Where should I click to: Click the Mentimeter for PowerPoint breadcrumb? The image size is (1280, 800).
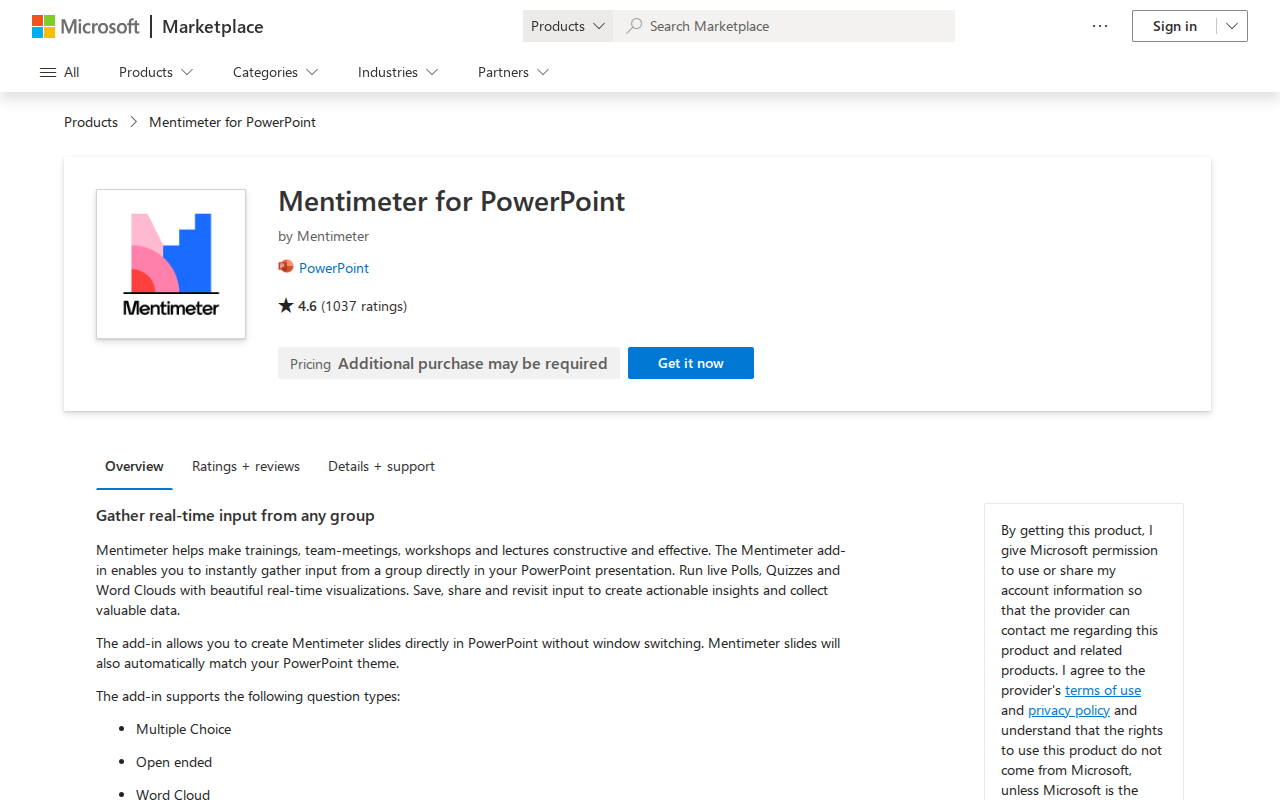pyautogui.click(x=232, y=122)
